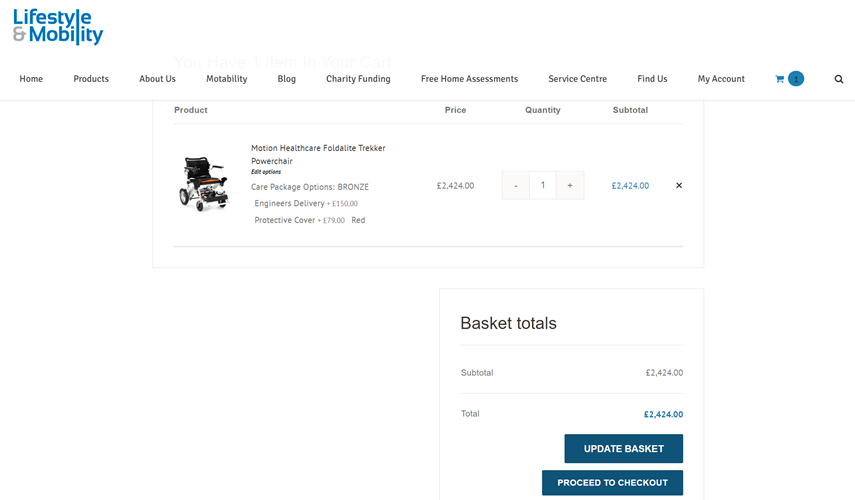
Task: Open the powerchair product thumbnail
Action: tap(203, 184)
